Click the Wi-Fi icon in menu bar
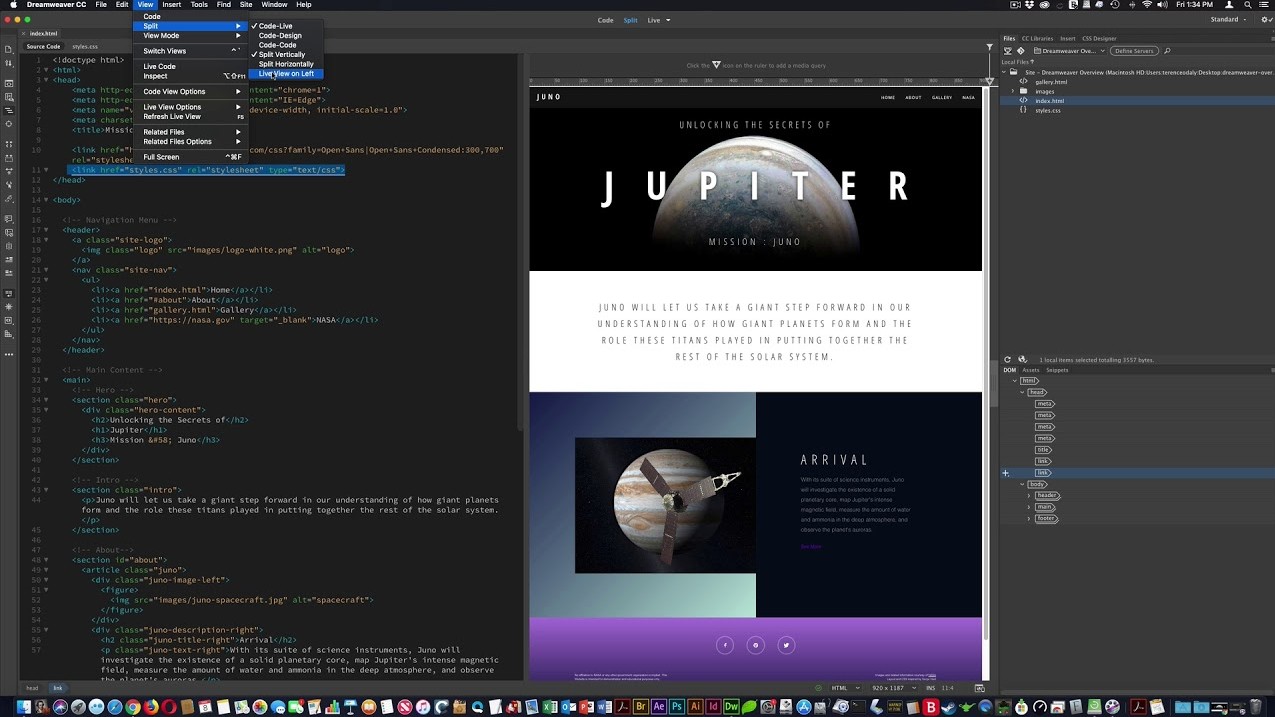 point(1147,5)
